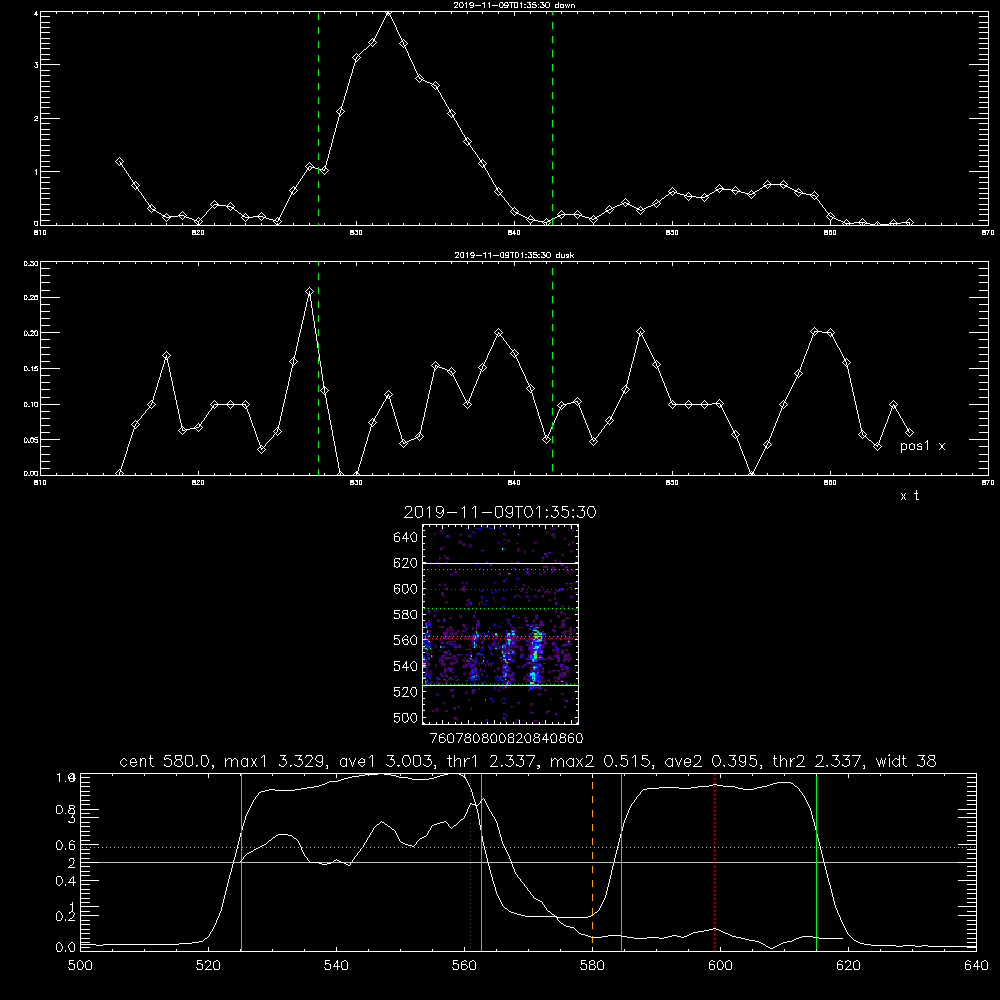The image size is (1000, 1000).
Task: Click the green vertical line near 525 in bottom plot
Action: click(242, 861)
